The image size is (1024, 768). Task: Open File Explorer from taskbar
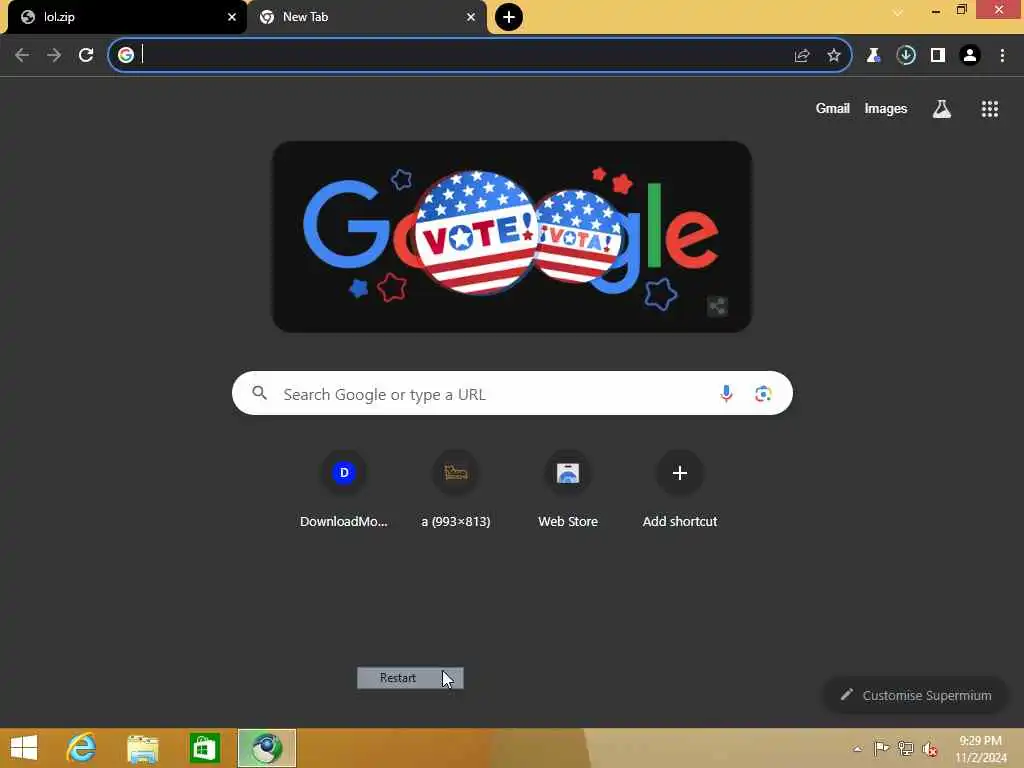pyautogui.click(x=143, y=748)
